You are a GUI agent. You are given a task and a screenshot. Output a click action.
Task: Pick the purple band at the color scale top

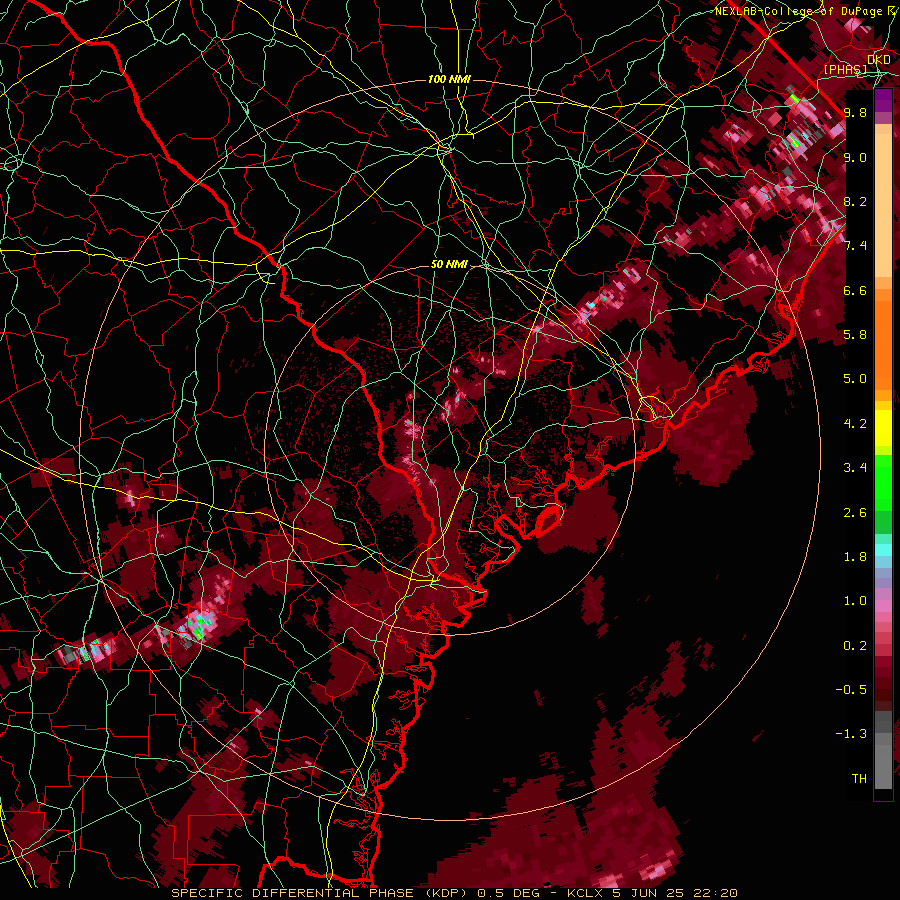pyautogui.click(x=883, y=100)
